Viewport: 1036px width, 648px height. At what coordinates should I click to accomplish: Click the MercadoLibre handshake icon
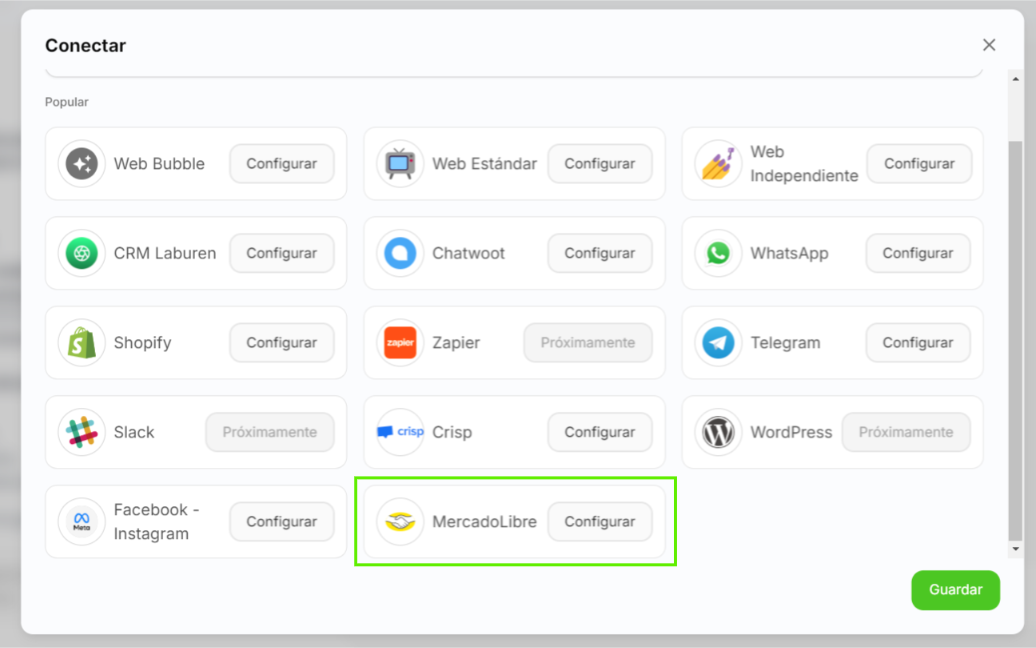click(400, 522)
